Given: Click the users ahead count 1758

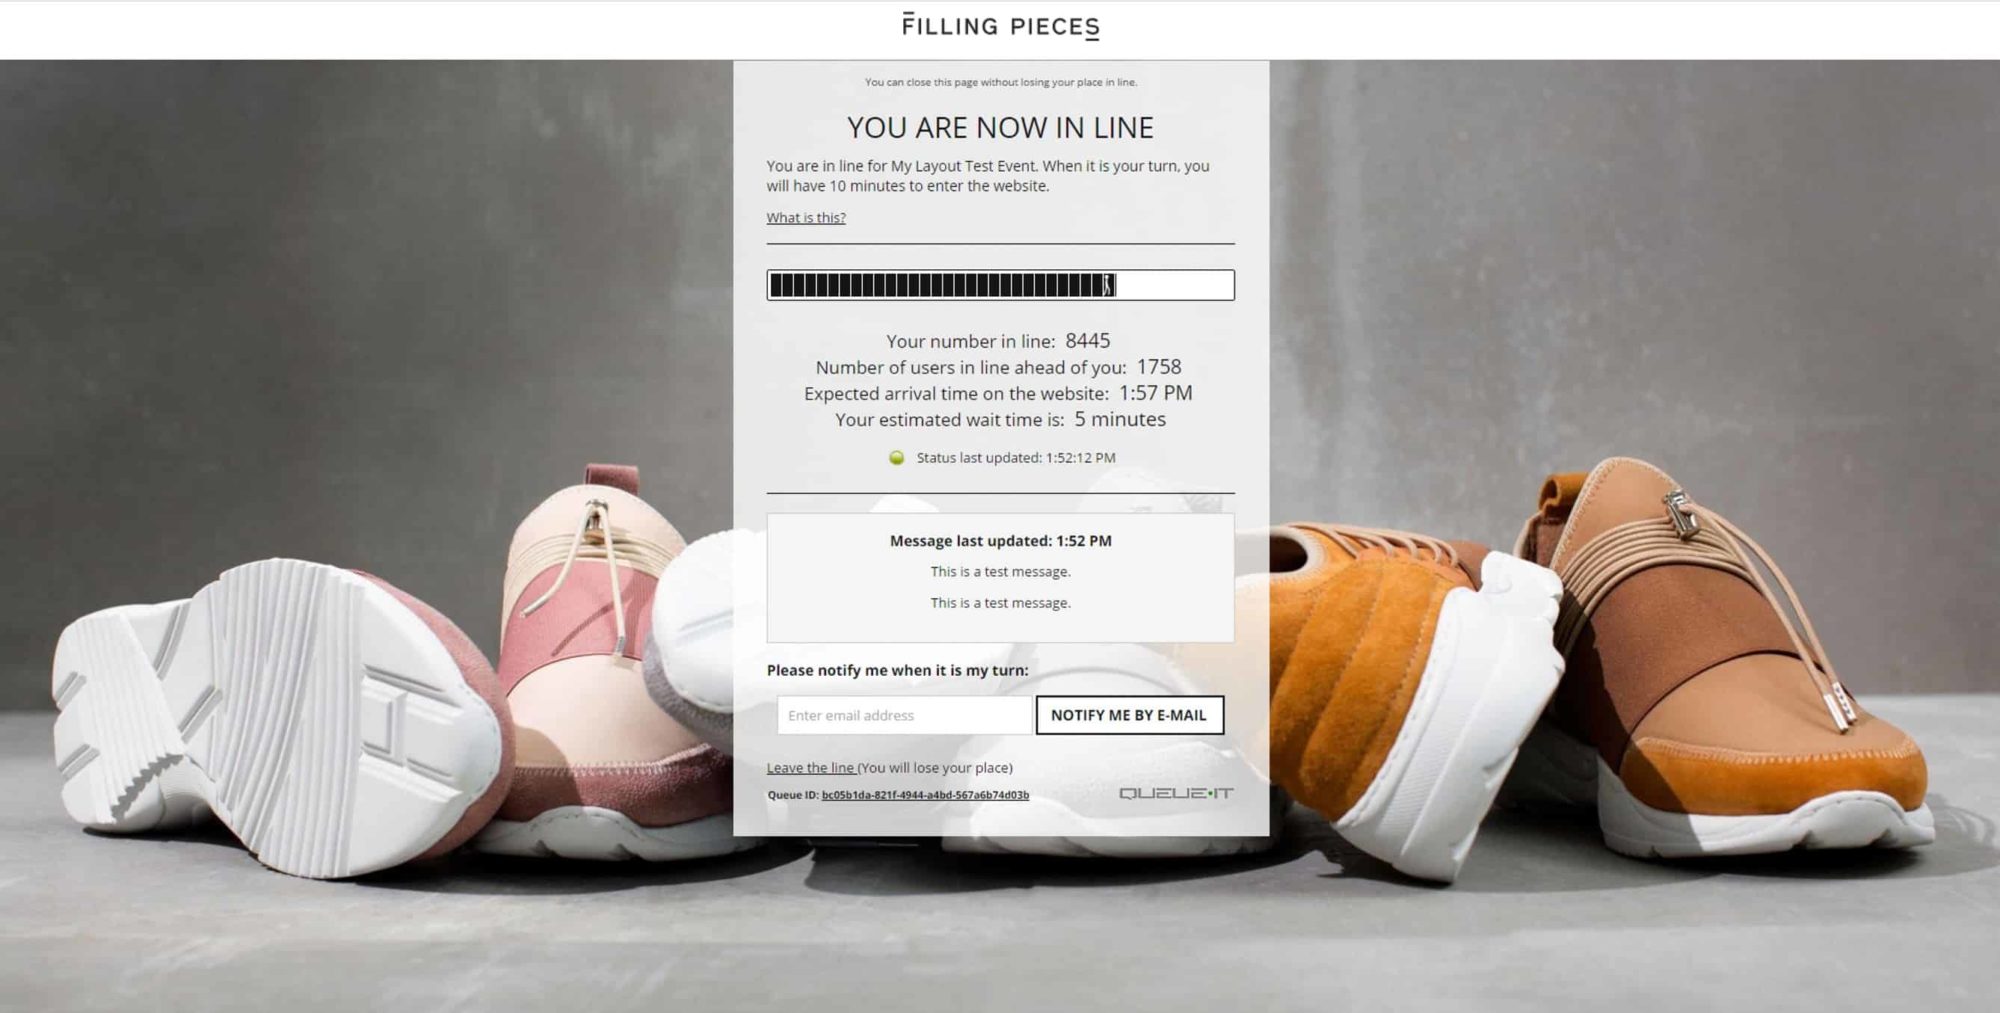Looking at the screenshot, I should 1158,367.
